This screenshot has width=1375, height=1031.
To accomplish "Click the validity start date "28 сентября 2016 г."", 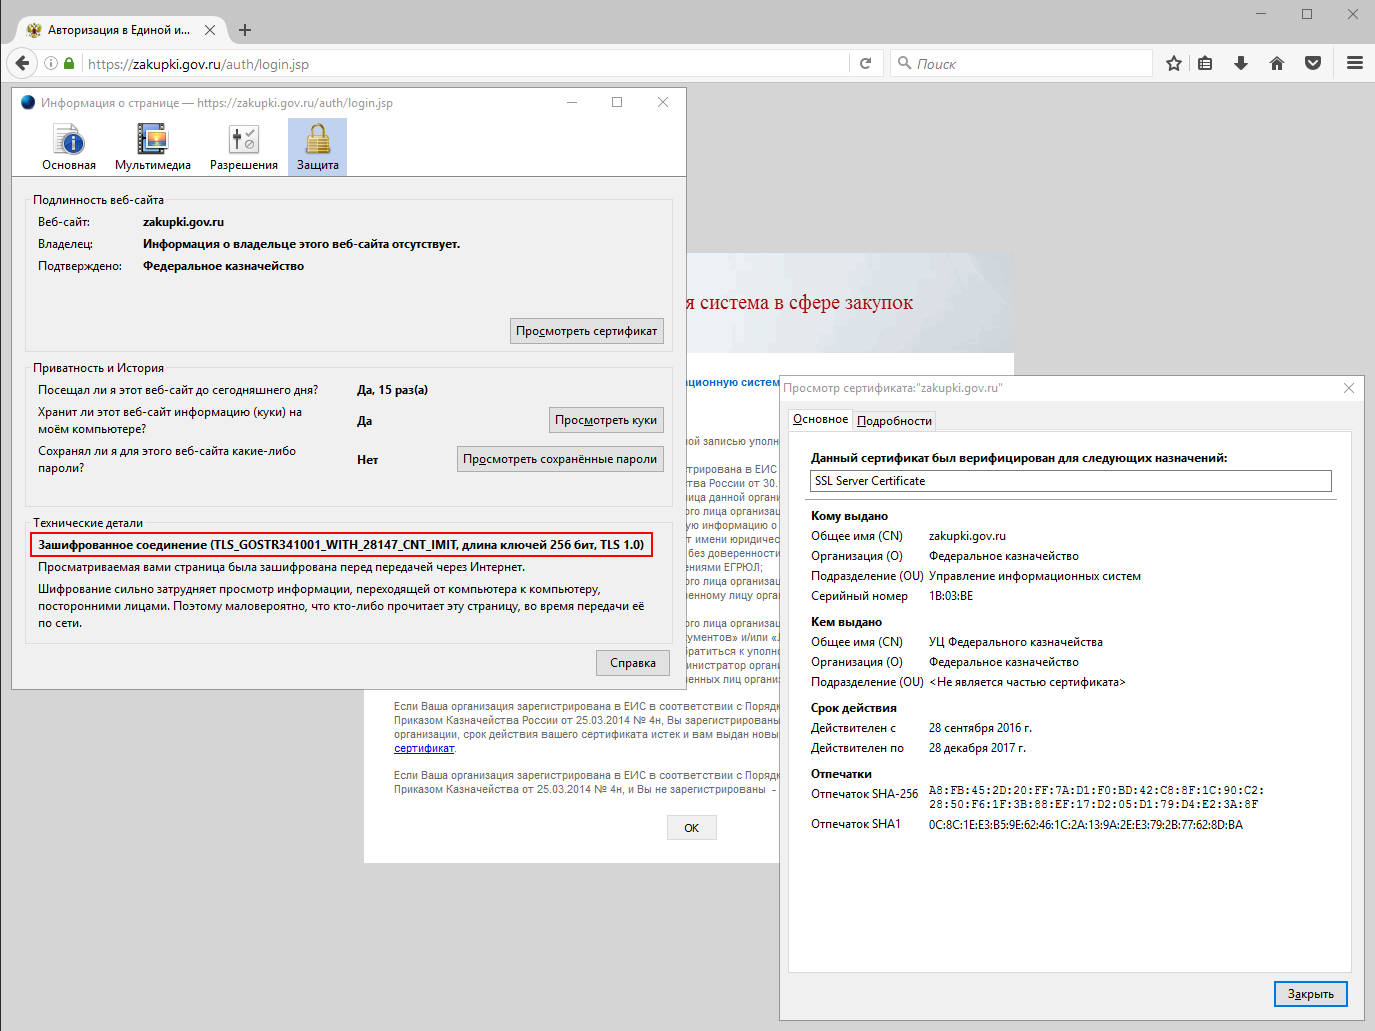I will coord(980,728).
